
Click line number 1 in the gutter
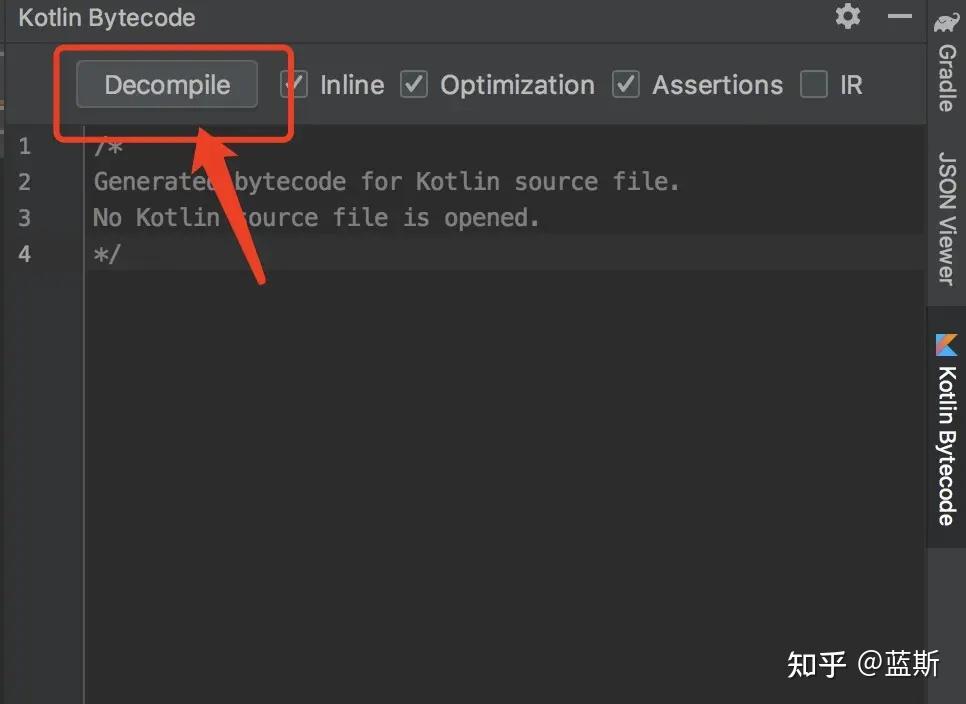(x=25, y=145)
